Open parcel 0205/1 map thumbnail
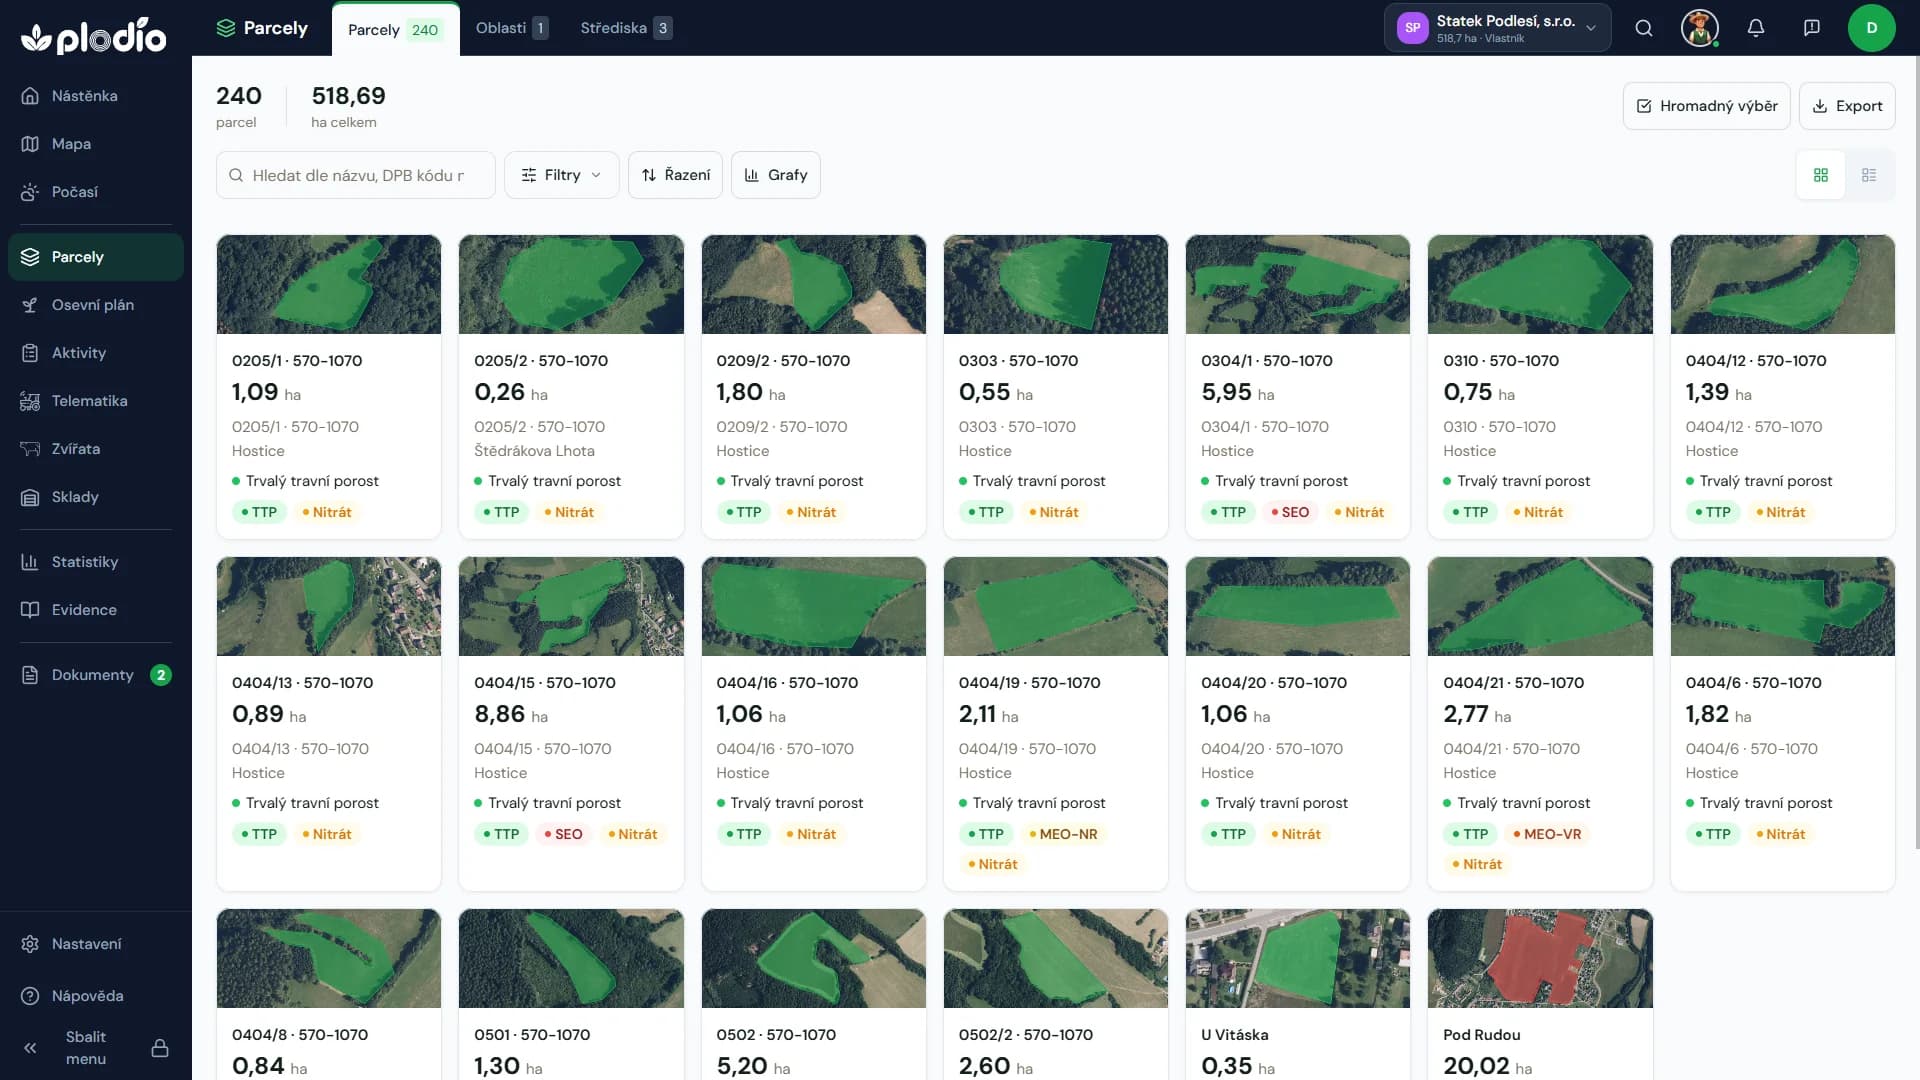The width and height of the screenshot is (1920, 1080). [329, 284]
